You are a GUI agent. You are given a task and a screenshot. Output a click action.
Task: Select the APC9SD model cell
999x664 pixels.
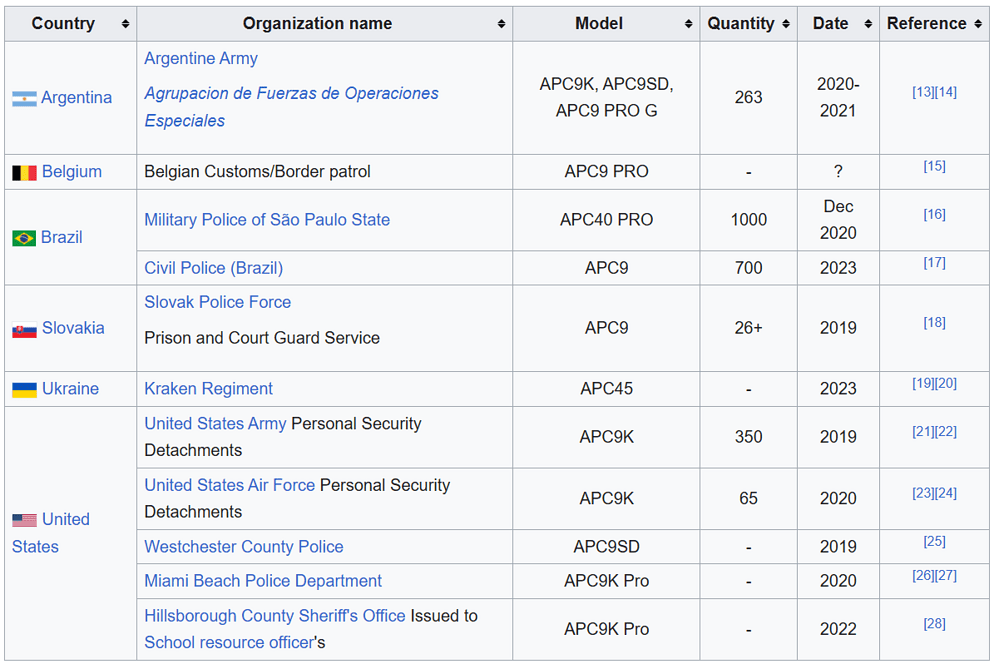click(x=607, y=547)
